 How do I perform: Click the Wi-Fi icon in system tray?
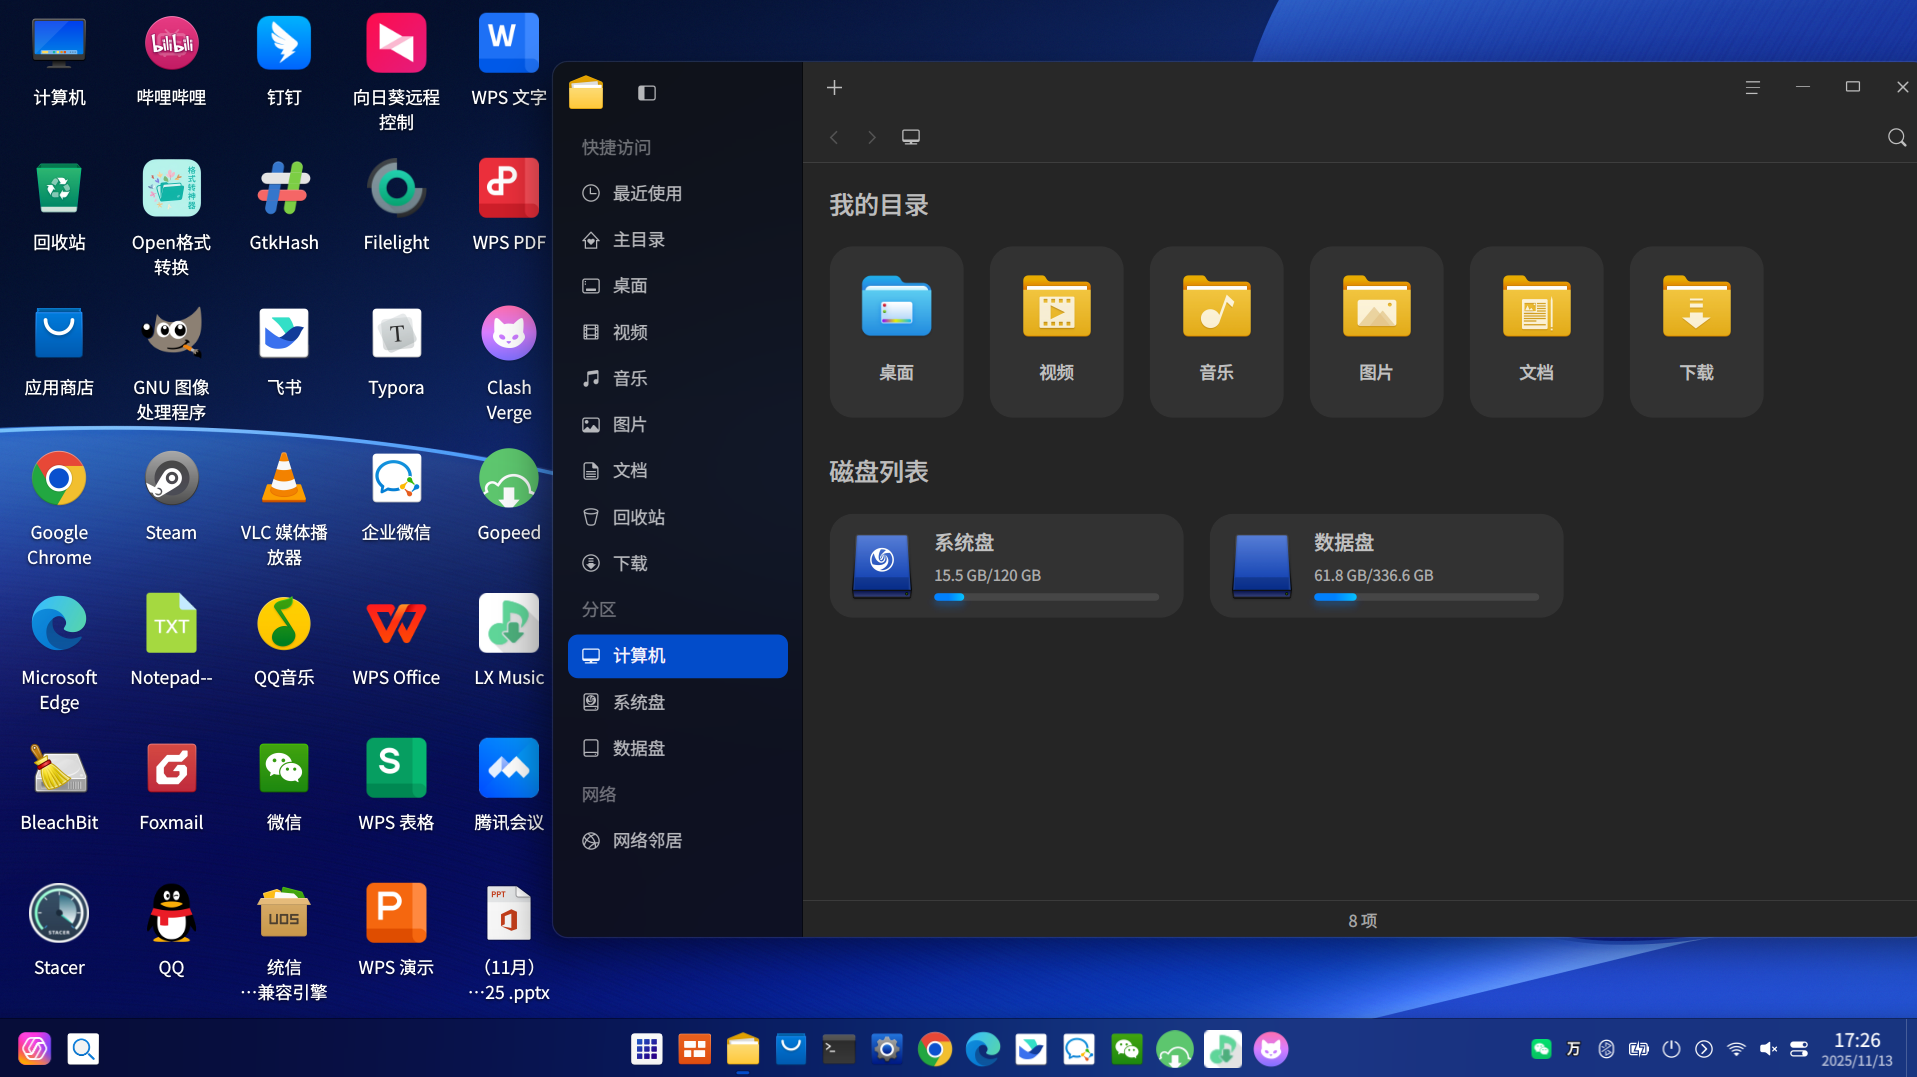[x=1736, y=1049]
